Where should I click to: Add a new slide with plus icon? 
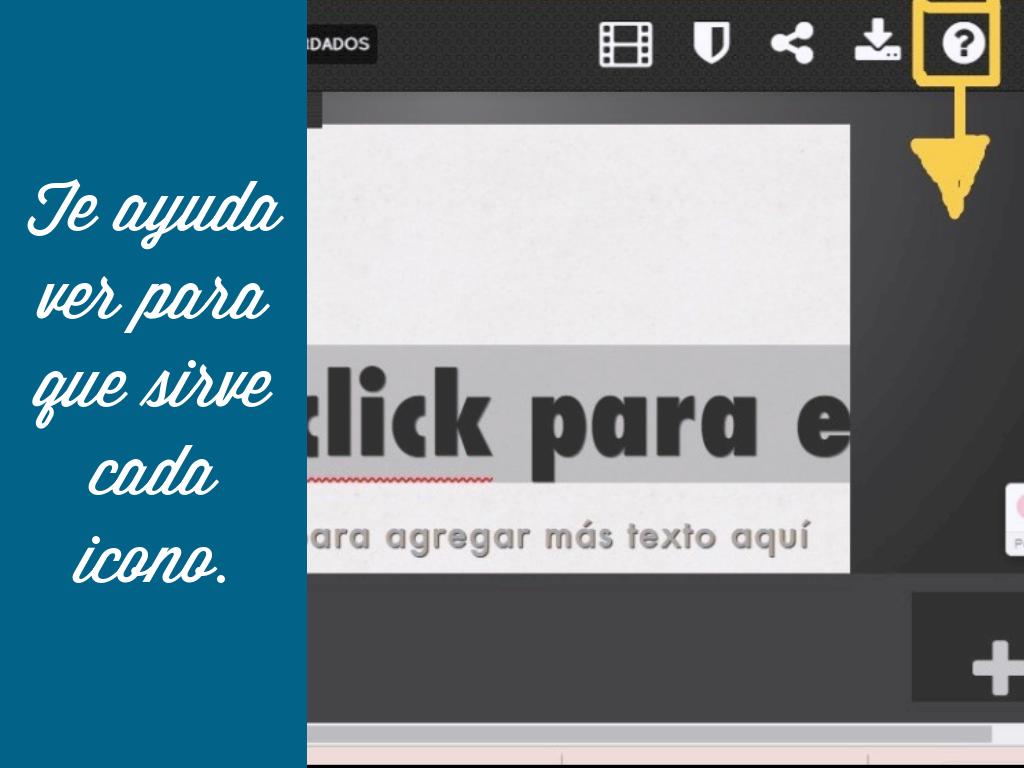pos(994,668)
